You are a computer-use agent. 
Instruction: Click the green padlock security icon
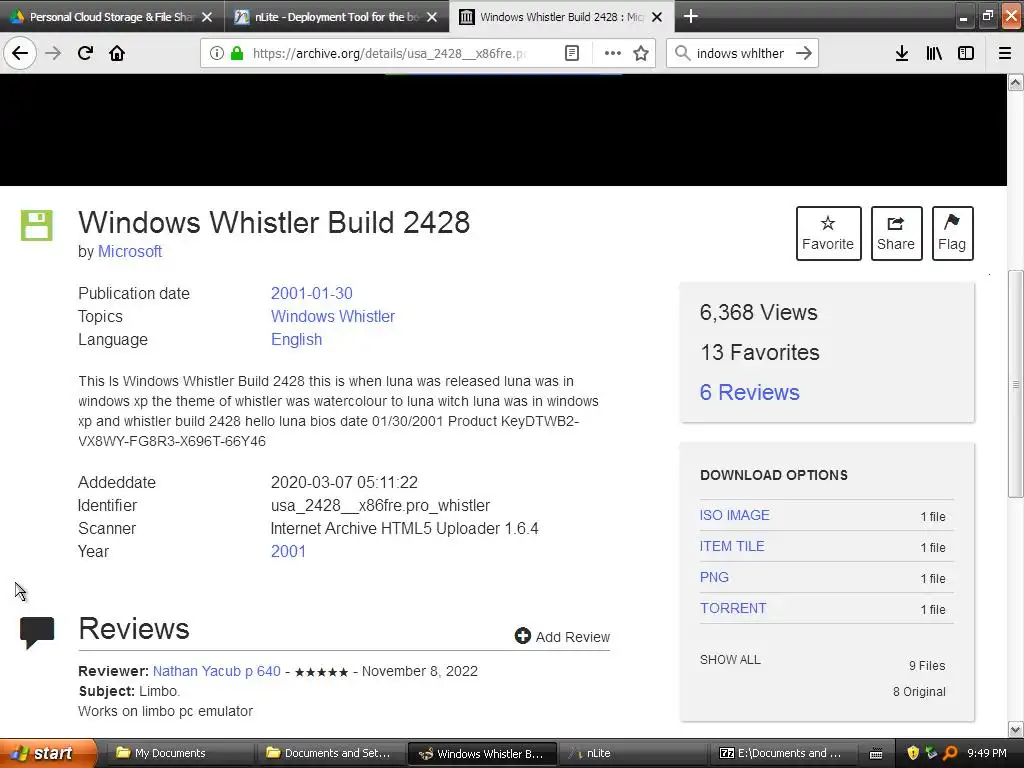click(x=237, y=53)
